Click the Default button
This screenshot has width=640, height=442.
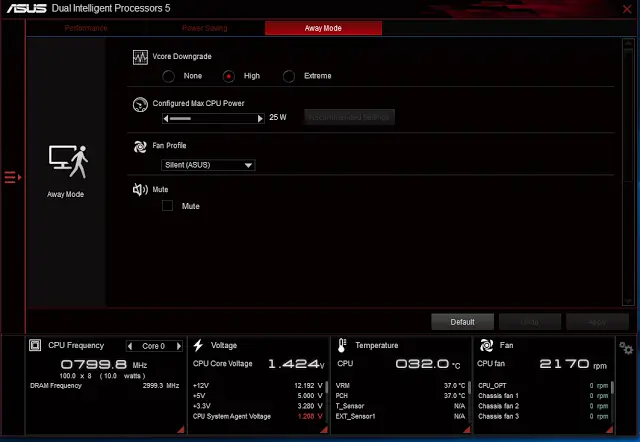[x=462, y=322]
